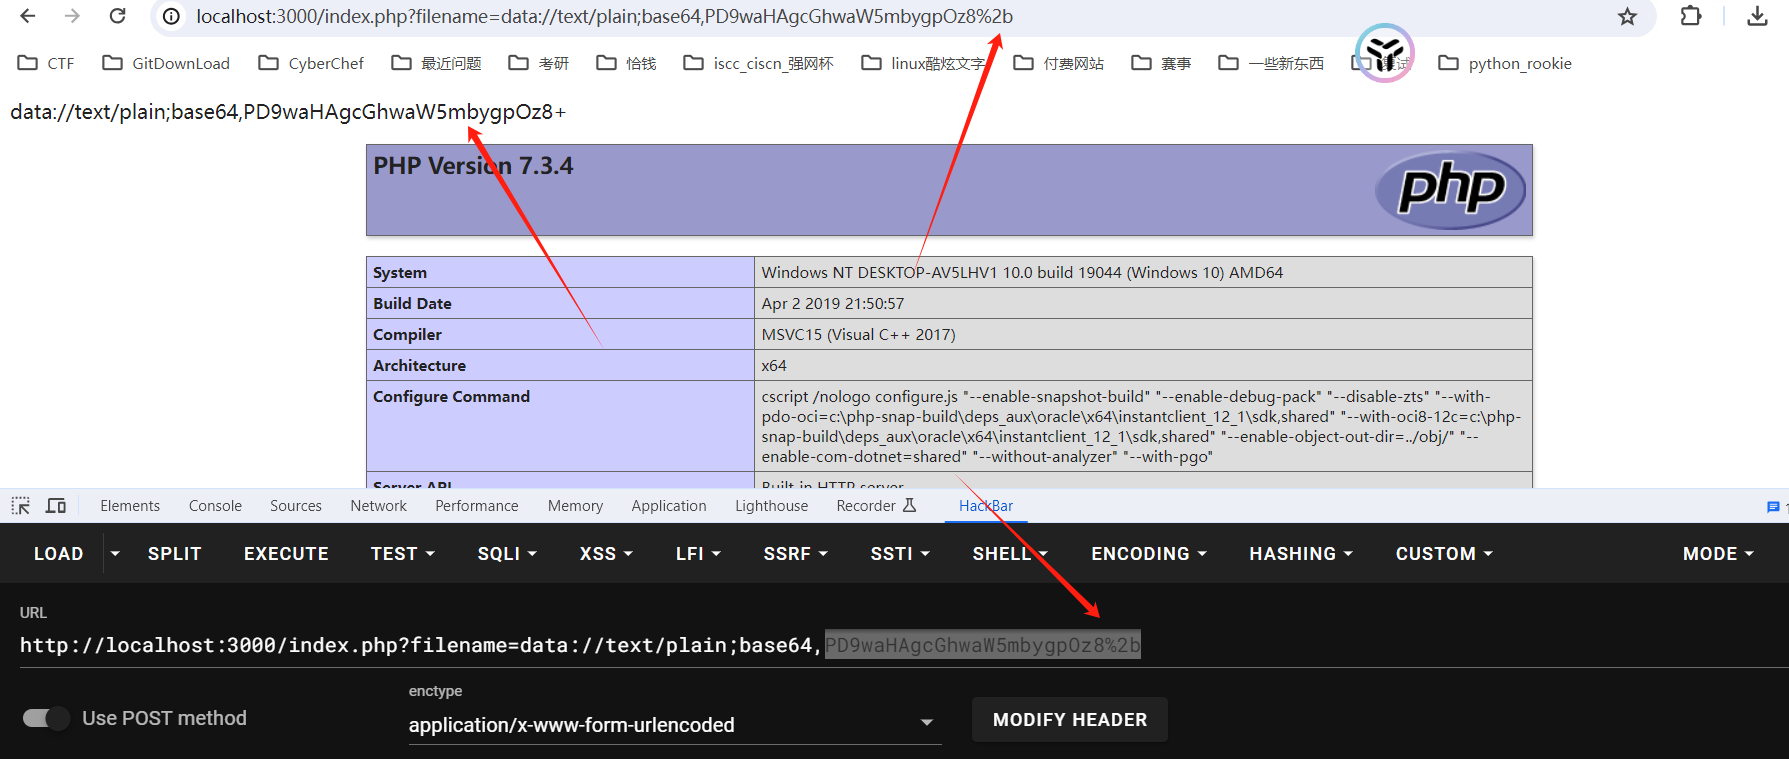1789x759 pixels.
Task: Open the iscc_ciscn_强网杯 bookmark folder
Action: point(758,63)
